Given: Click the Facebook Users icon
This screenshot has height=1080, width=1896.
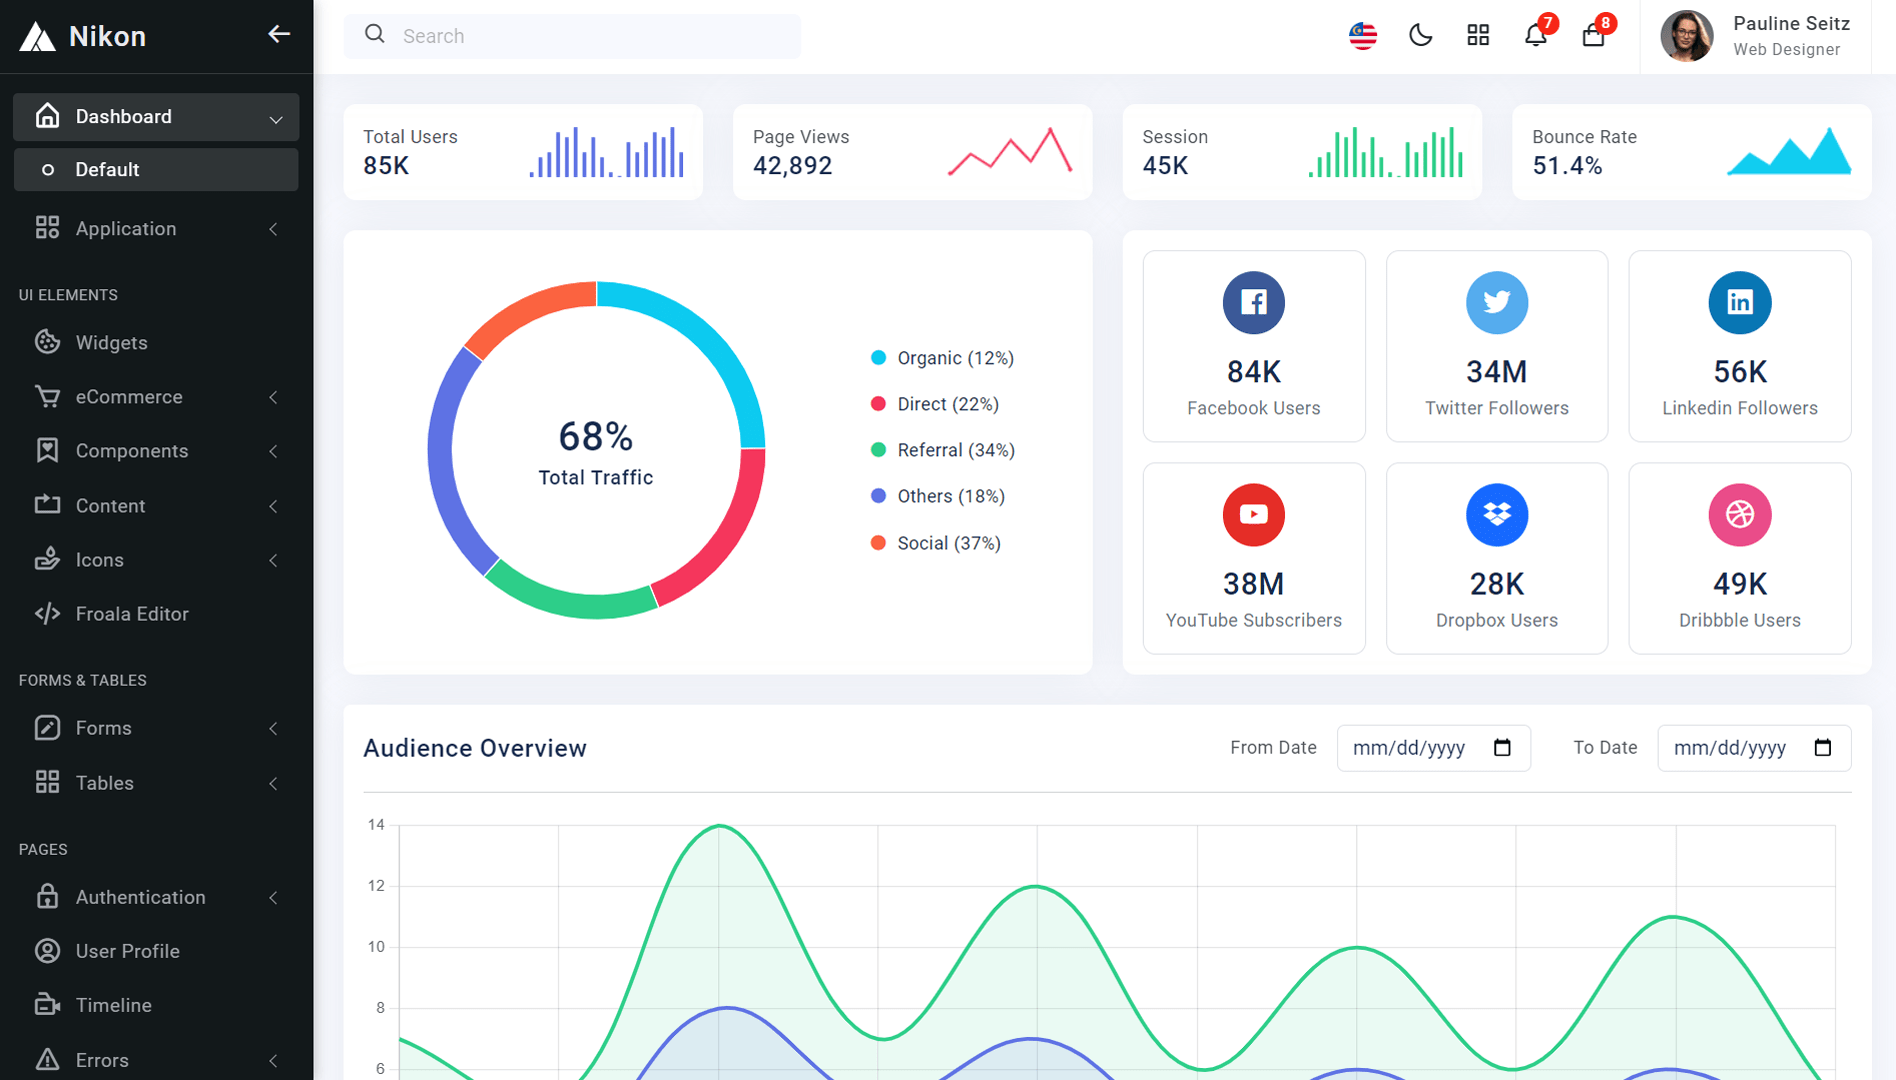Looking at the screenshot, I should tap(1253, 302).
